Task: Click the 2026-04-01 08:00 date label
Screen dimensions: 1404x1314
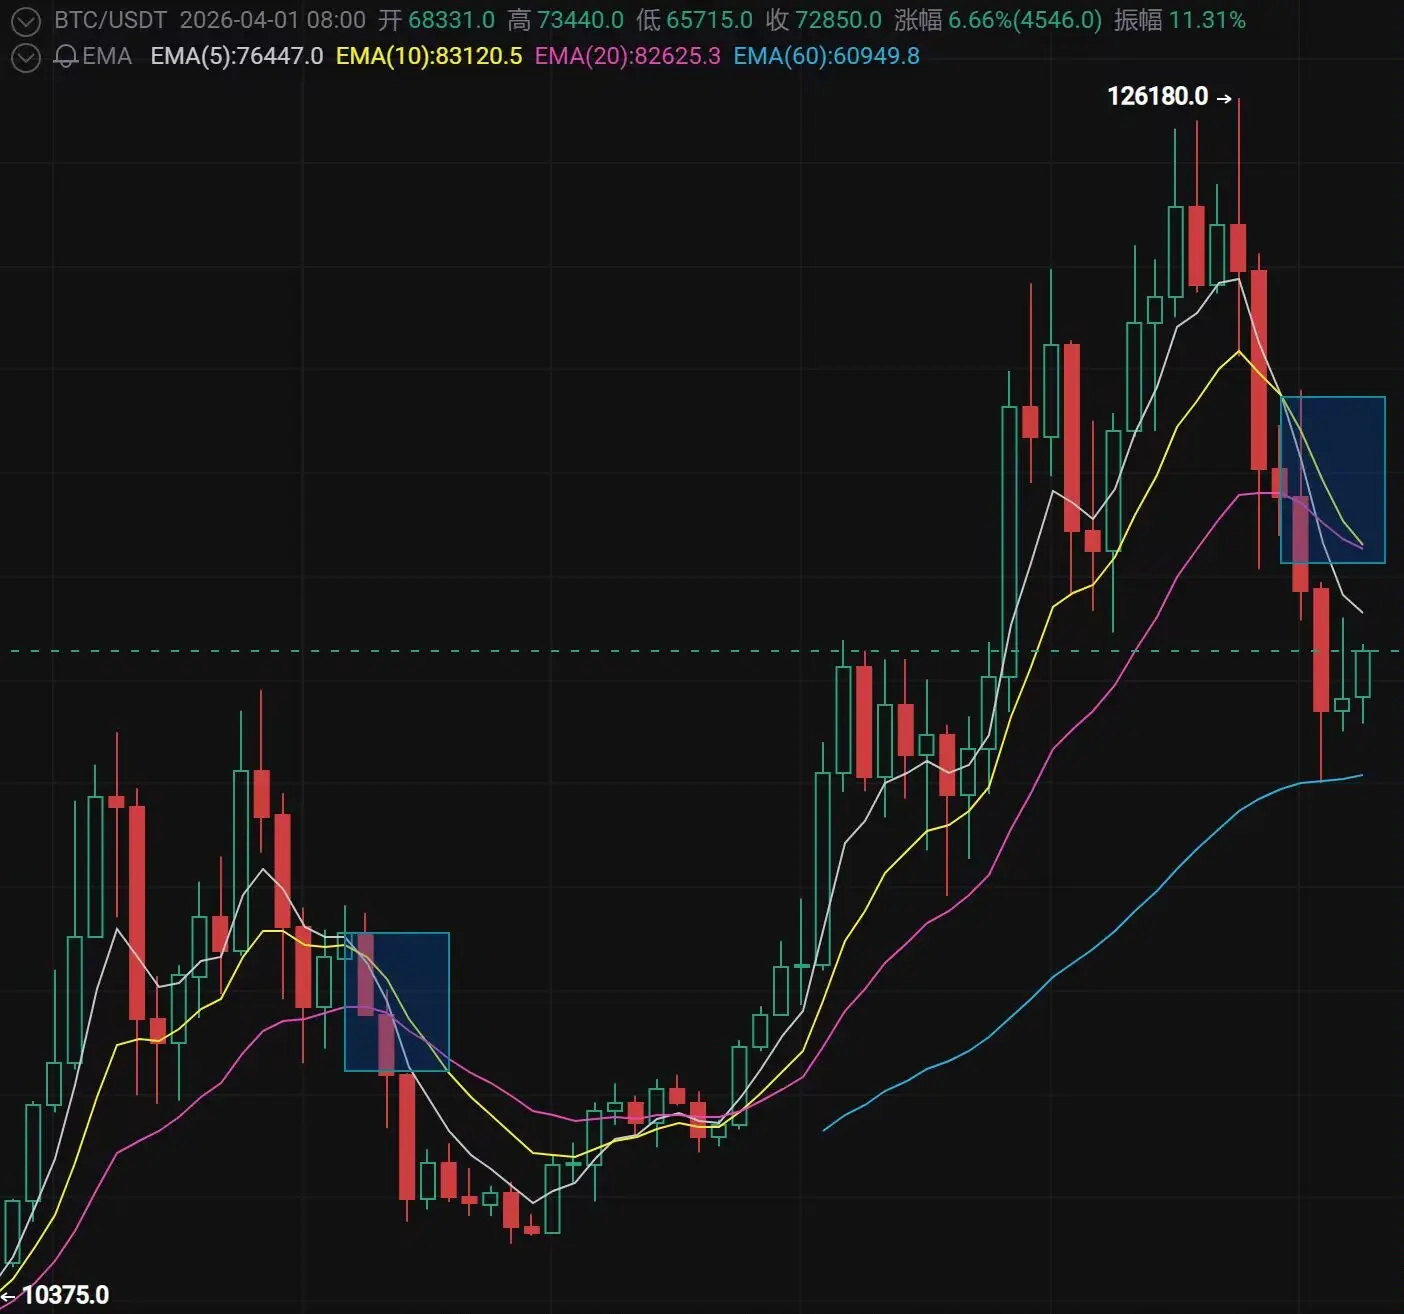Action: point(272,20)
